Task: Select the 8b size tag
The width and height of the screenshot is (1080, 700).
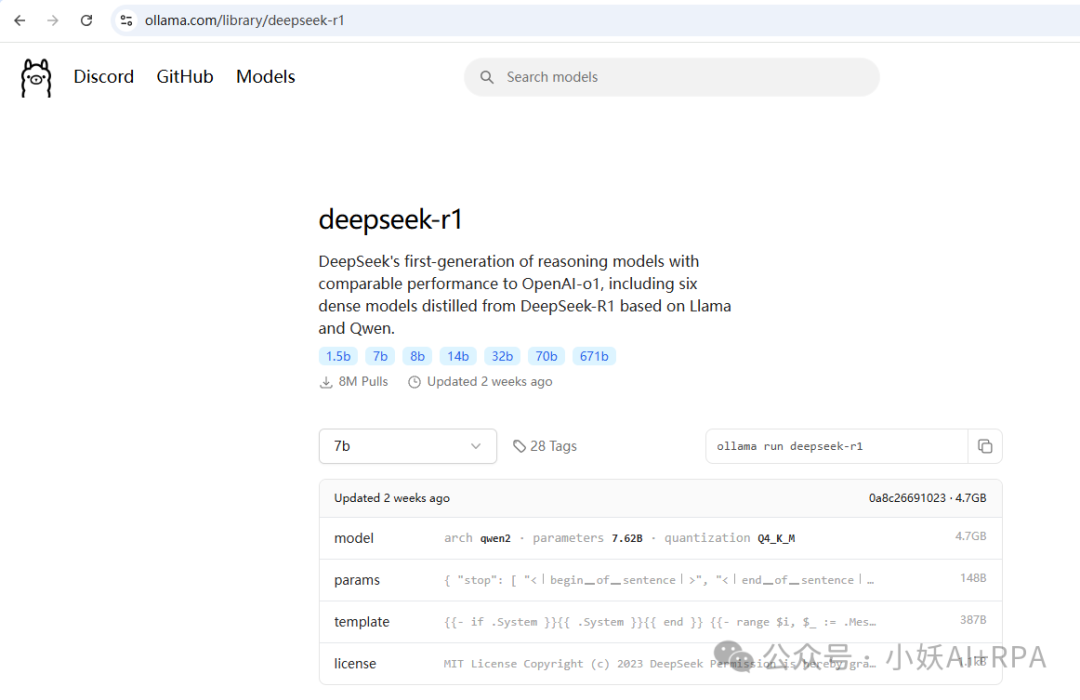Action: click(x=417, y=356)
